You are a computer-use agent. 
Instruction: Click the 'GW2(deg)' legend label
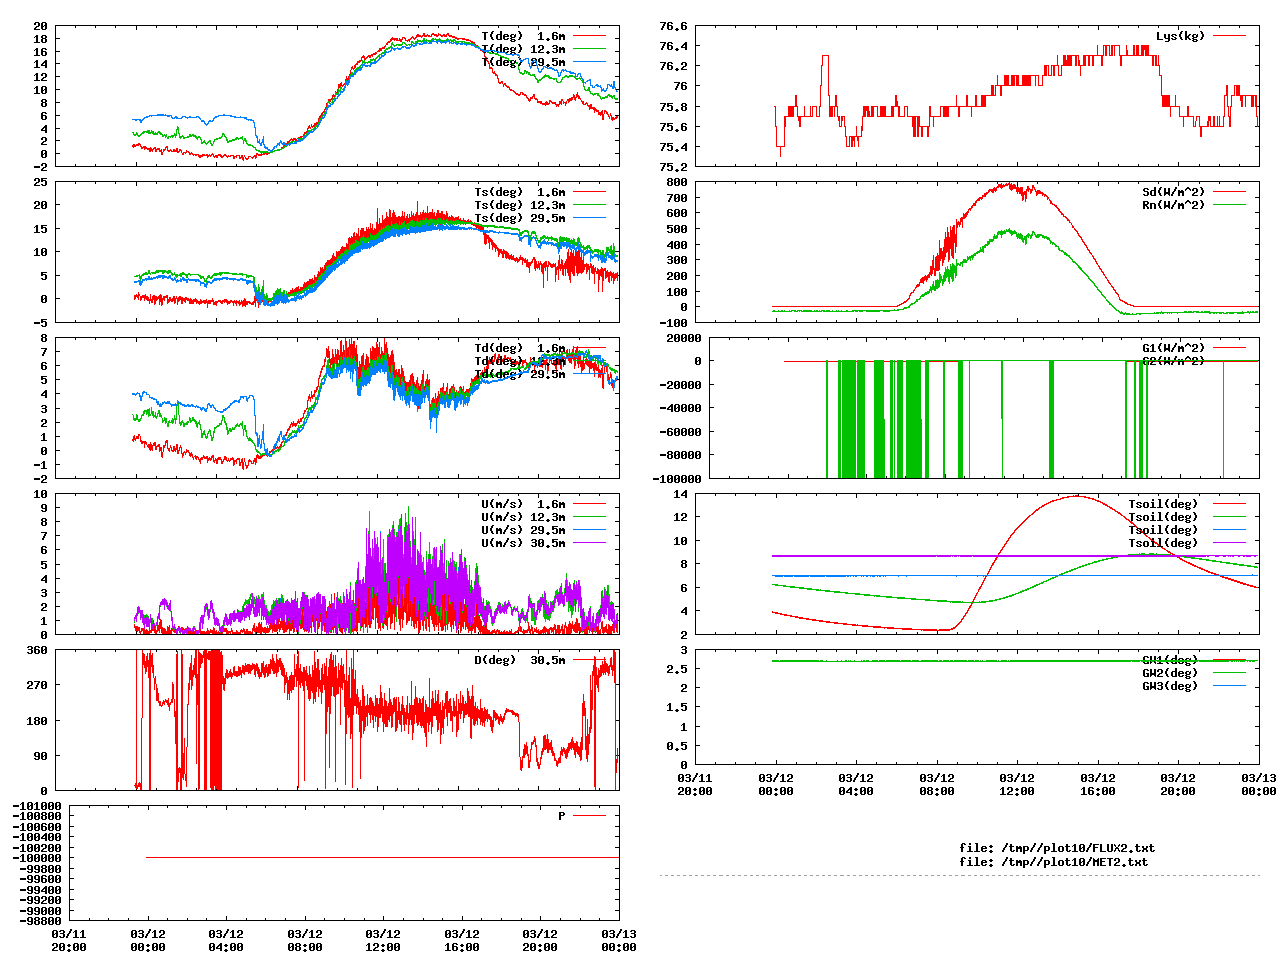click(1169, 673)
